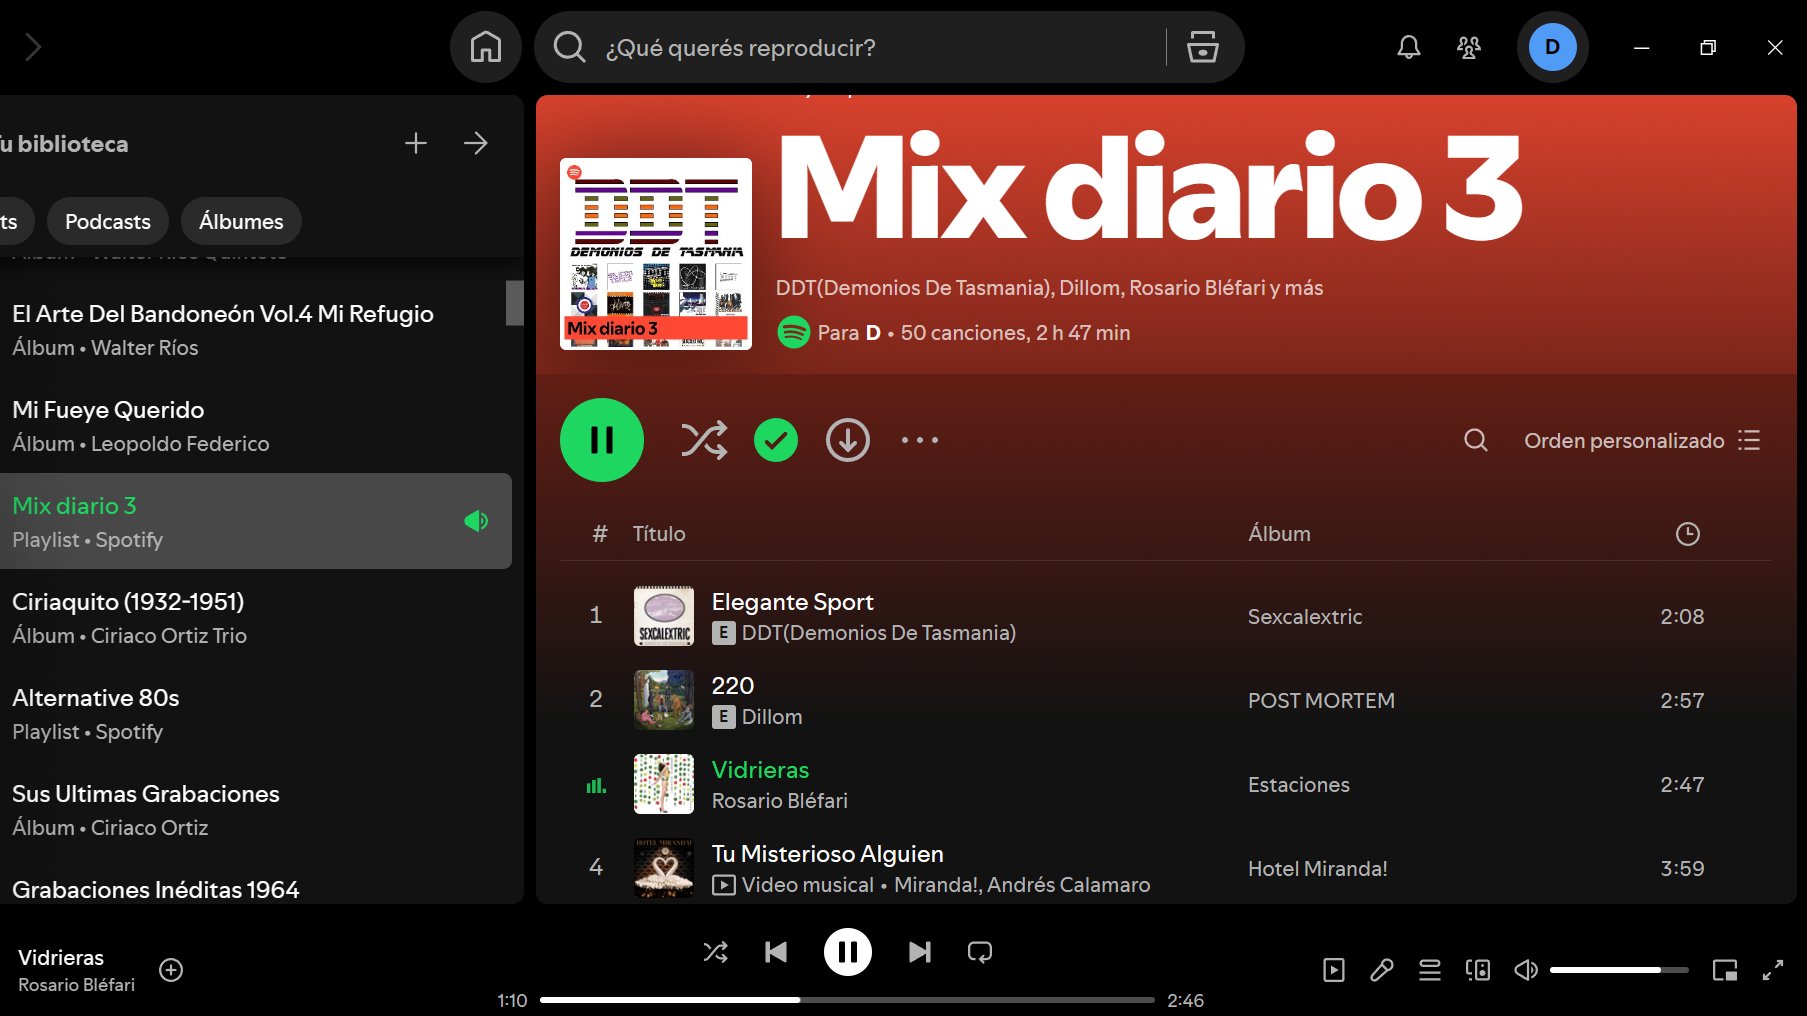The image size is (1807, 1016).
Task: Click Elegante Sport album thumbnail
Action: pos(664,616)
